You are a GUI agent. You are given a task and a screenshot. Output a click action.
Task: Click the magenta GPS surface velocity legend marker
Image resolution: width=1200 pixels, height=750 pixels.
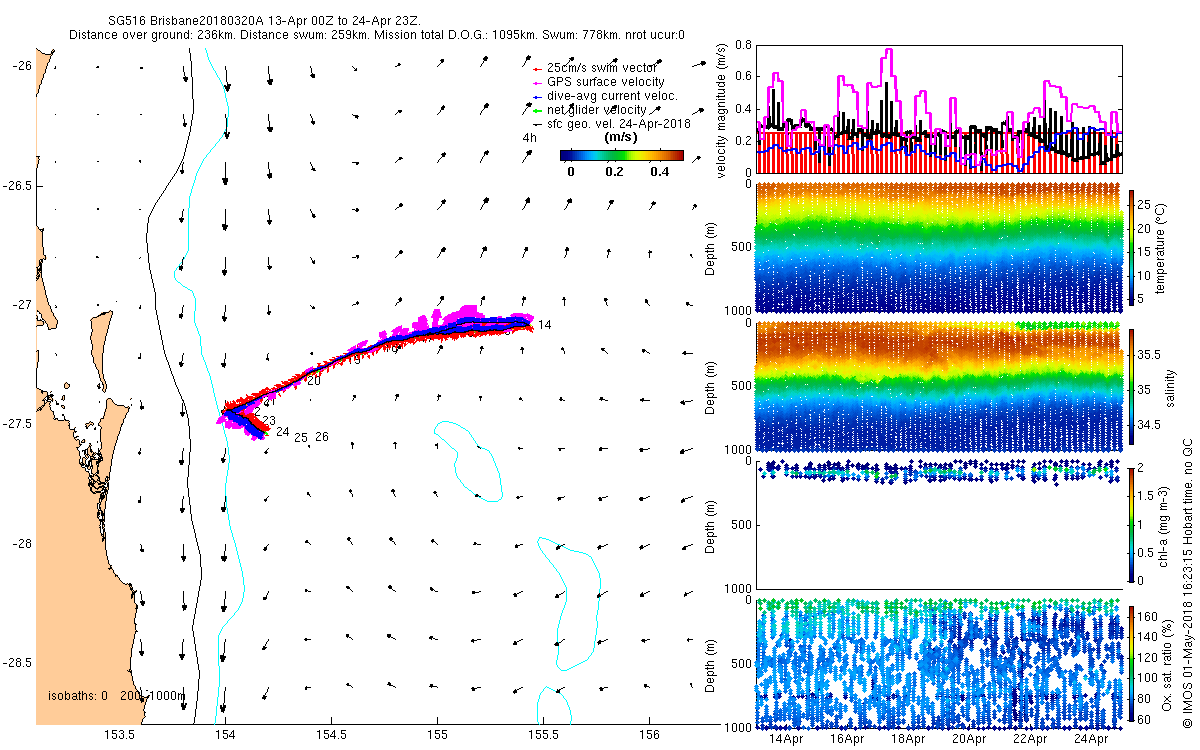(x=538, y=82)
